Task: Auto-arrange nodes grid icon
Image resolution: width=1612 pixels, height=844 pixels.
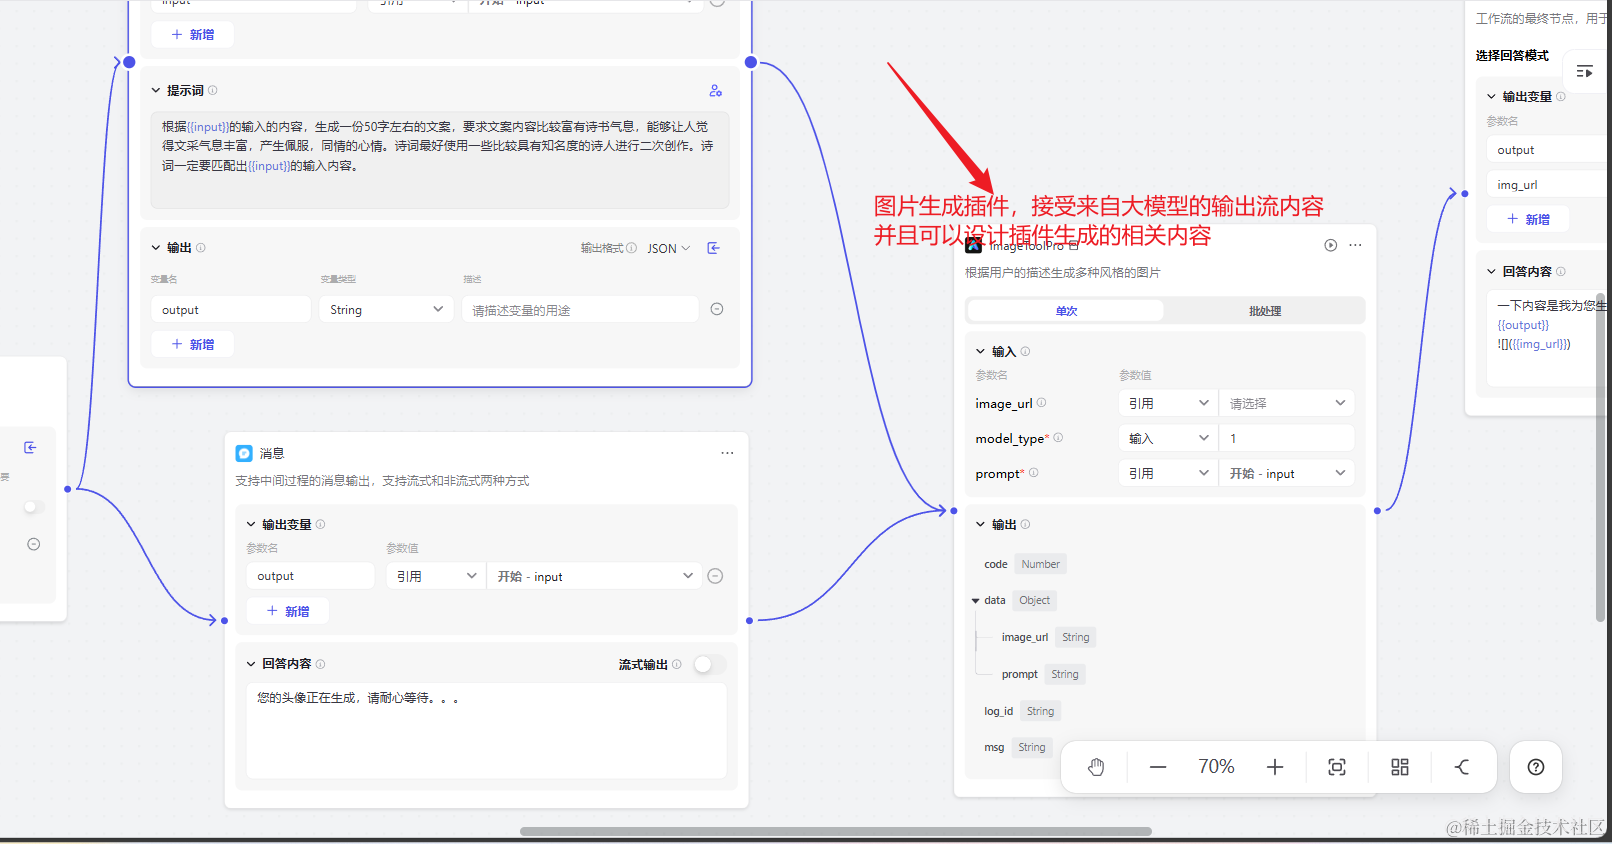Action: pyautogui.click(x=1400, y=767)
